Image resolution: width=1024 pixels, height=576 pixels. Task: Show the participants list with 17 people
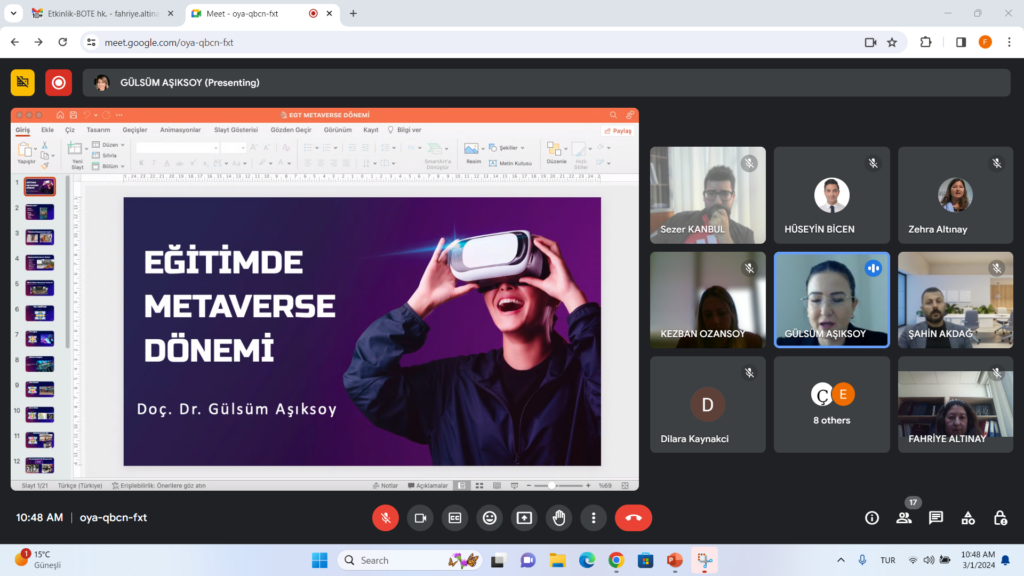click(x=904, y=518)
